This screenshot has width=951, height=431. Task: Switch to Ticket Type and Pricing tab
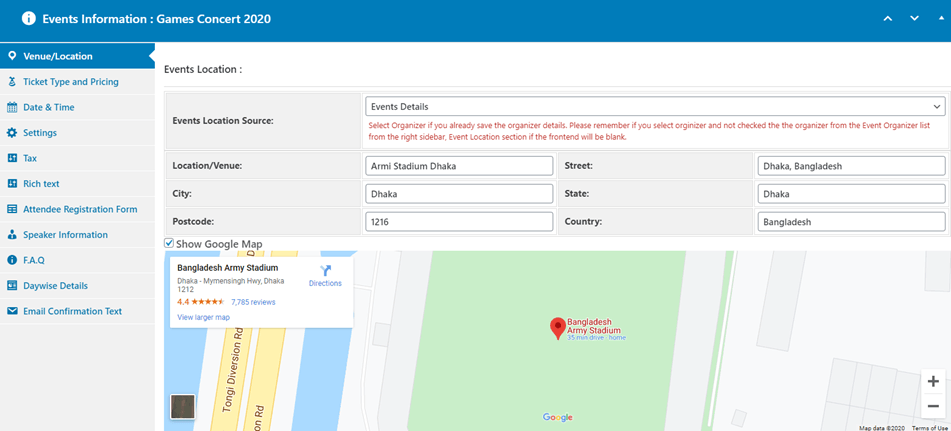click(x=78, y=82)
